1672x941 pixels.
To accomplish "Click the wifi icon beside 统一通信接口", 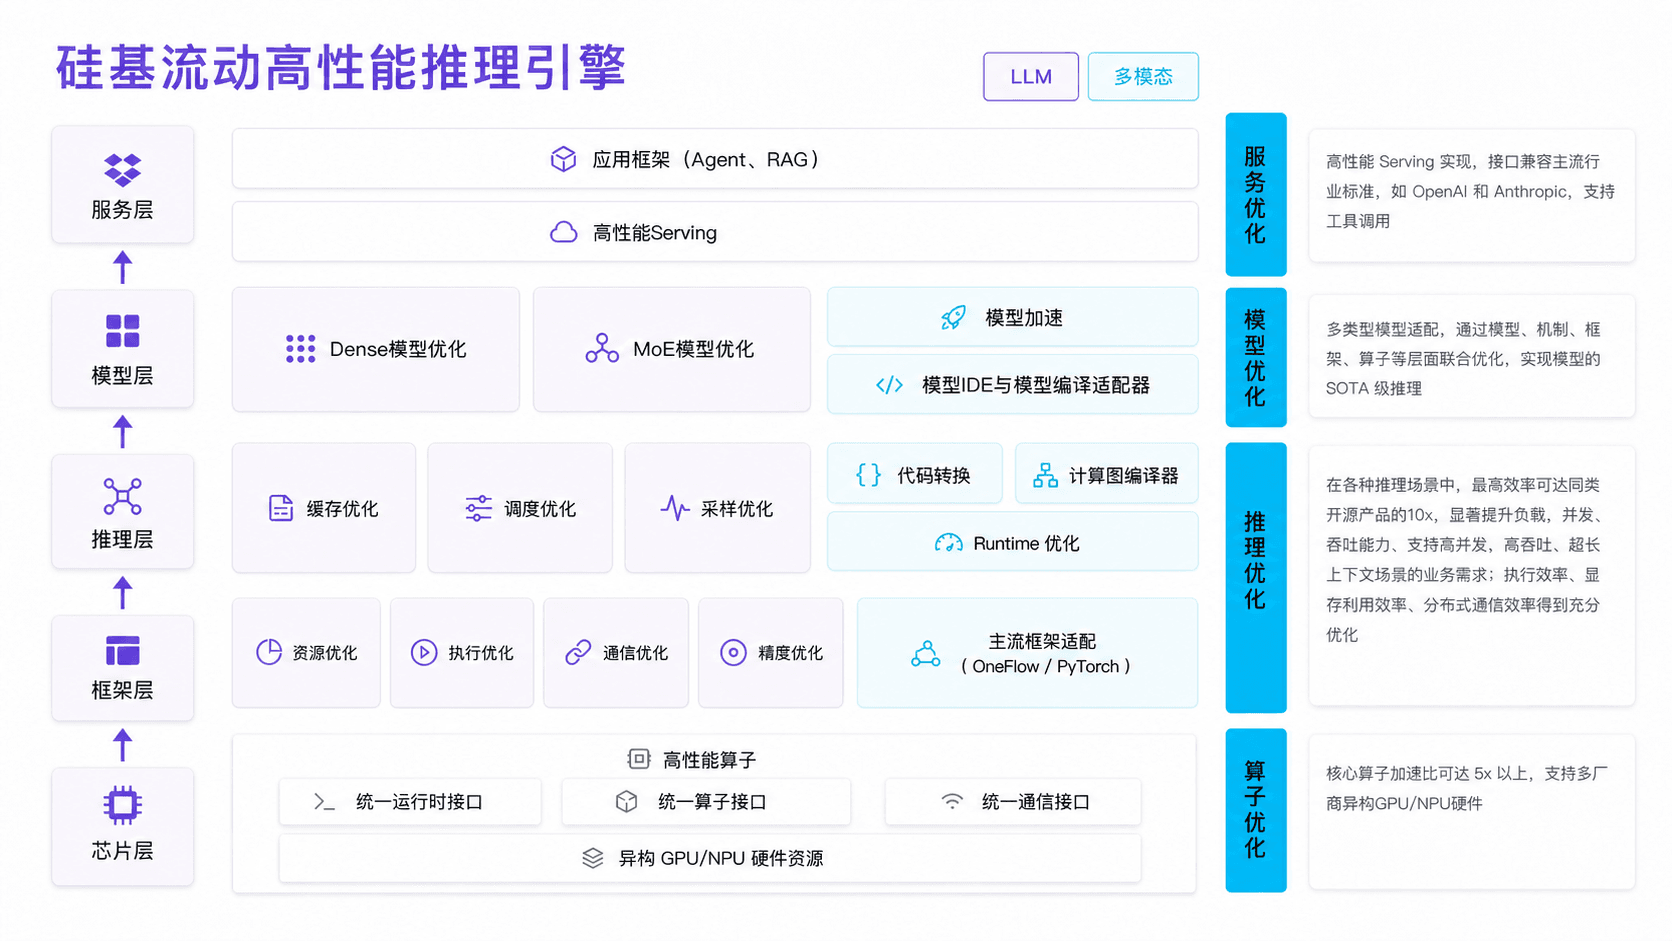I will pyautogui.click(x=952, y=802).
